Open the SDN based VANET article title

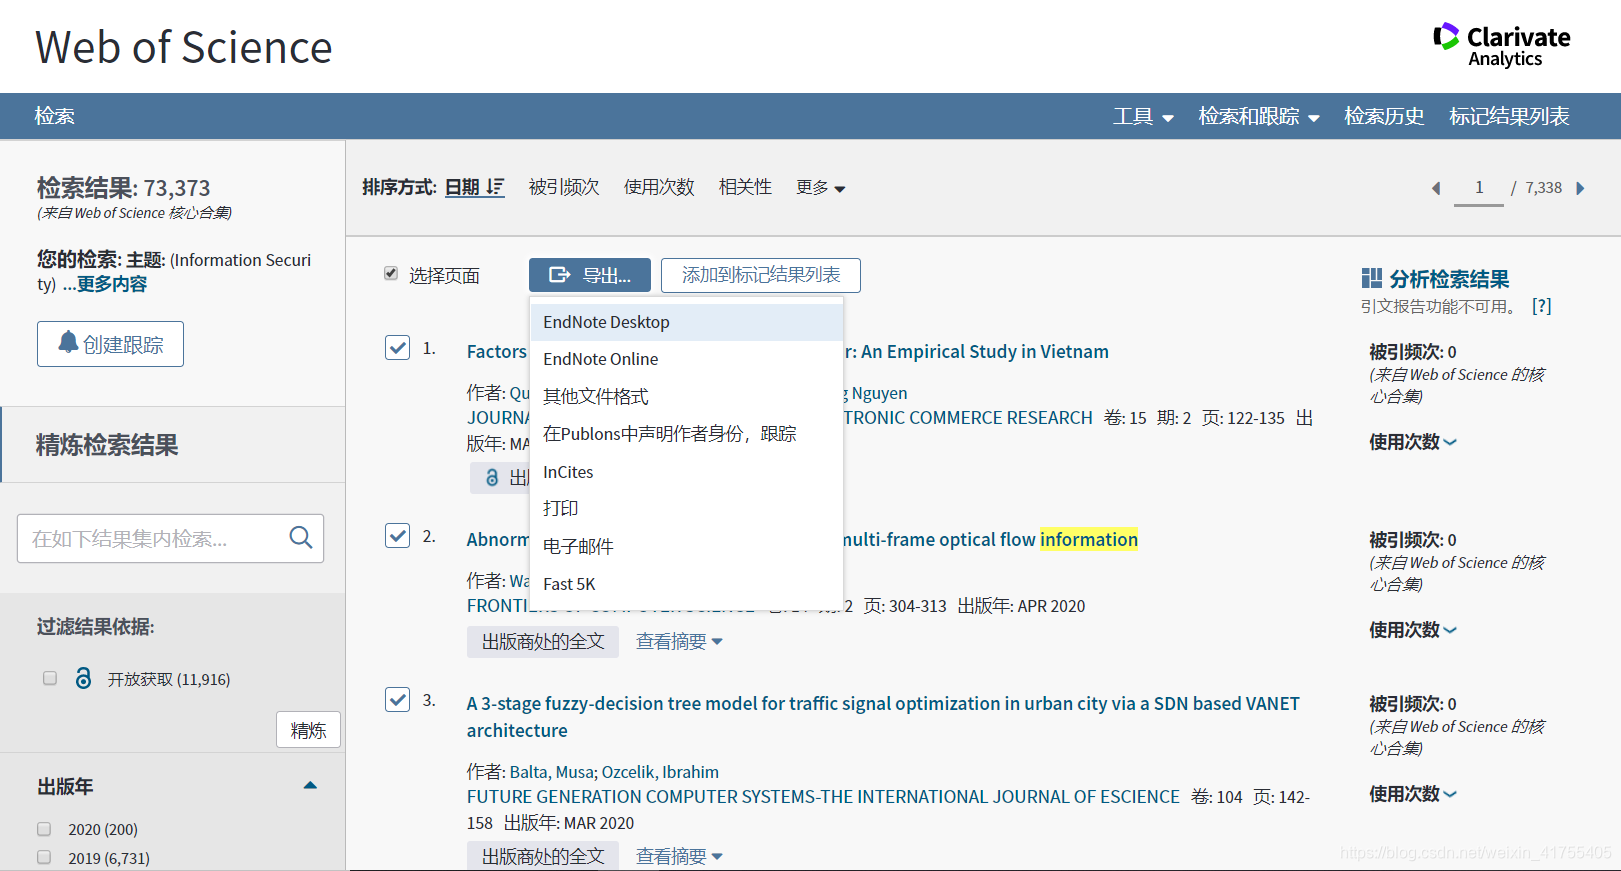click(x=883, y=716)
